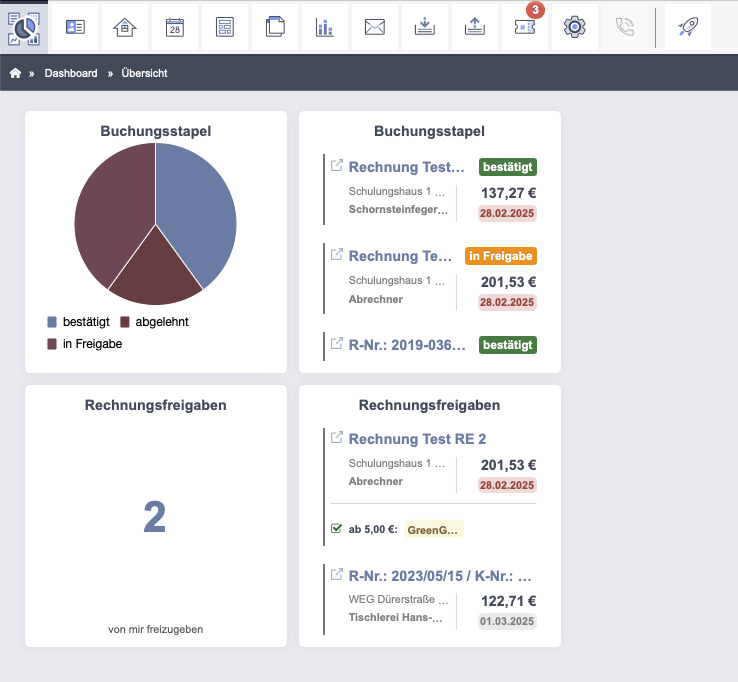Click the orange in Freigabe badge
Screen dimensions: 738x682
click(501, 256)
